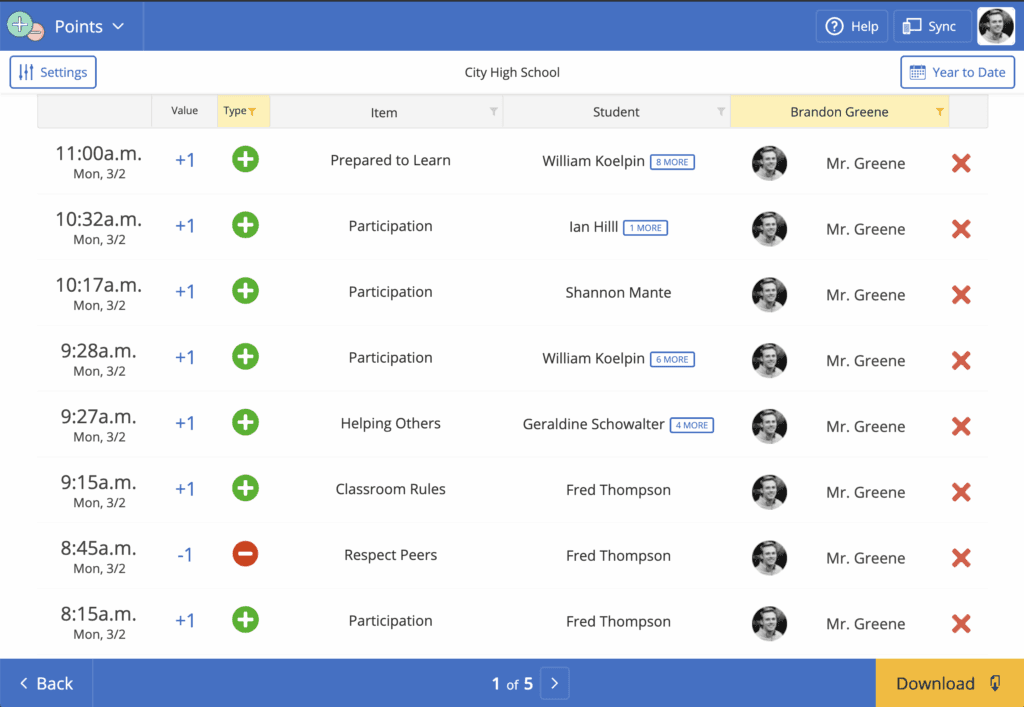
Task: Click the green plus icon for 9:28a.m.
Action: [x=246, y=357]
